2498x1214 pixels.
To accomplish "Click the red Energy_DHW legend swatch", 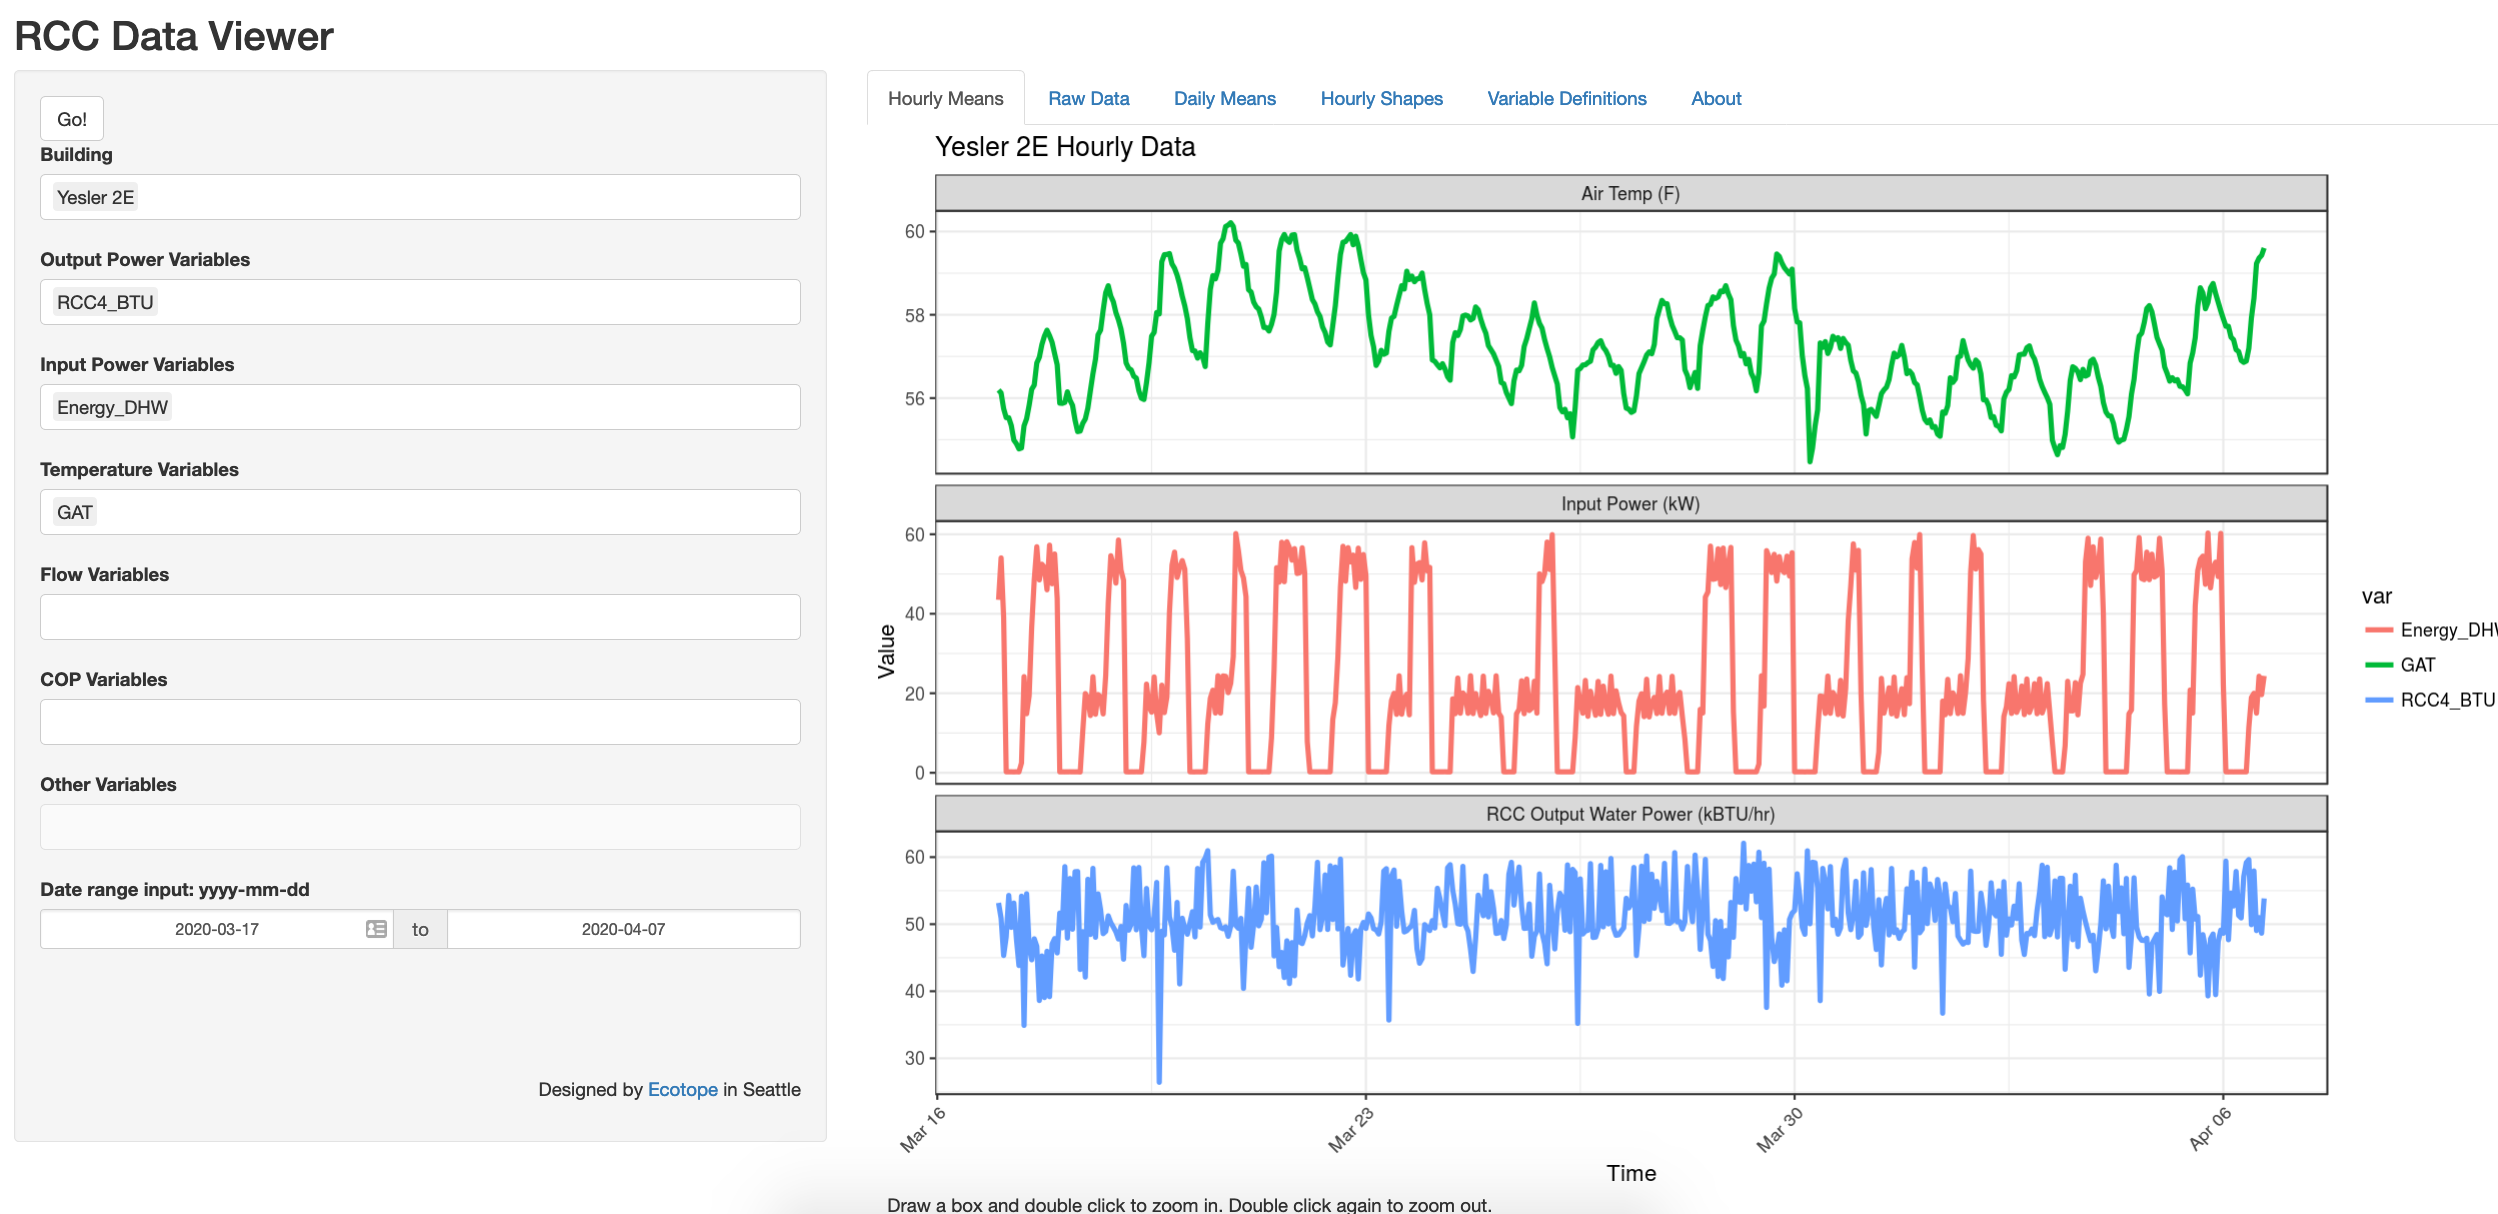I will coord(2379,630).
